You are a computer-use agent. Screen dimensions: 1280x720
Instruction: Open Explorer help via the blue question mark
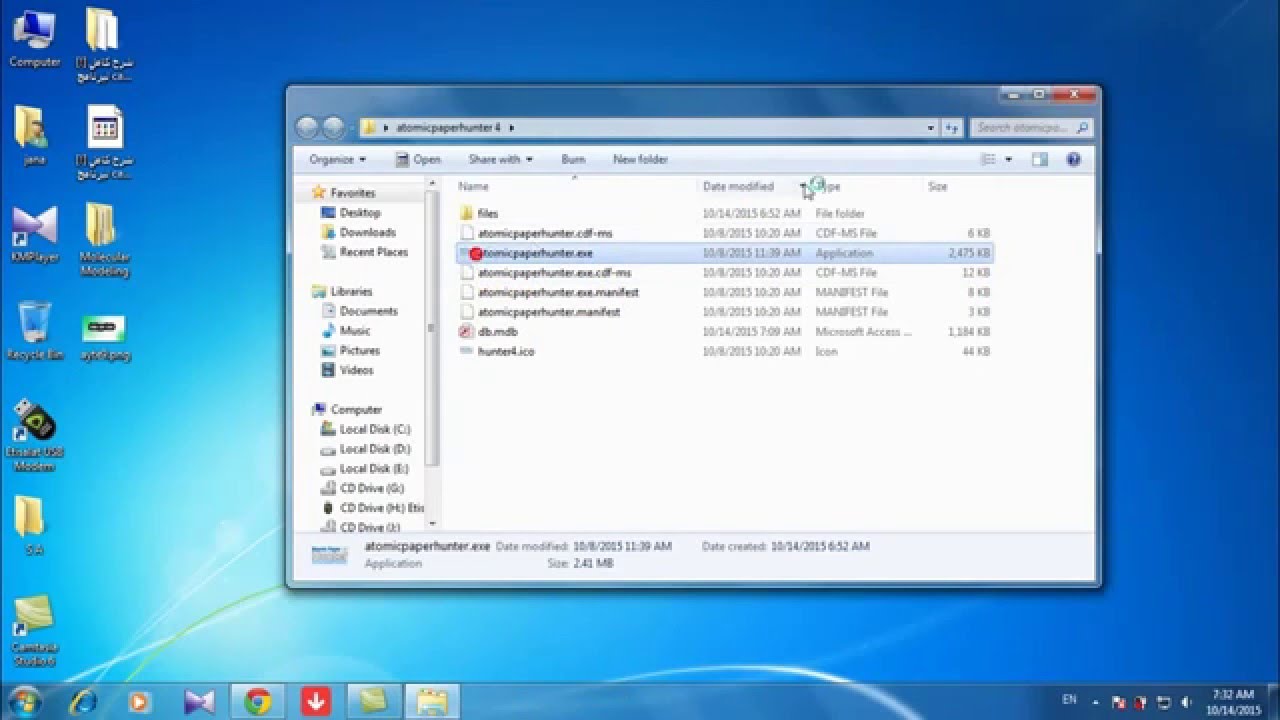1074,159
